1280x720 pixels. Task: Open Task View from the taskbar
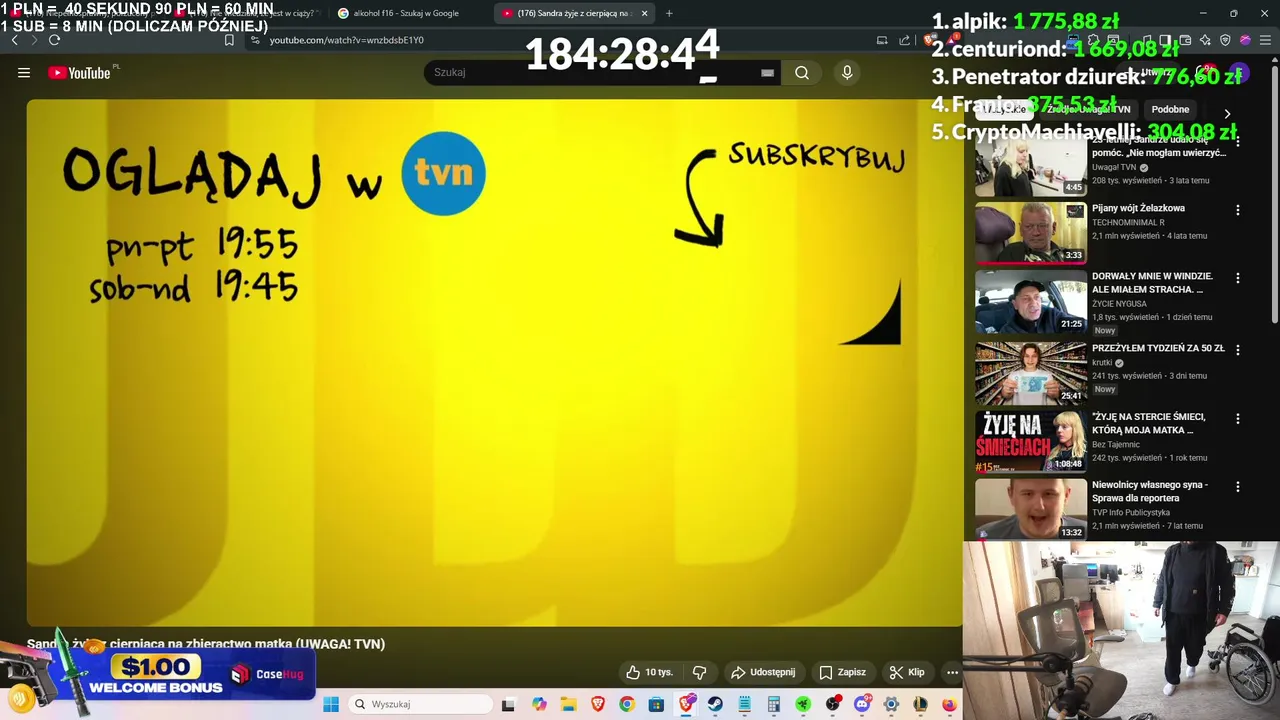[x=508, y=704]
